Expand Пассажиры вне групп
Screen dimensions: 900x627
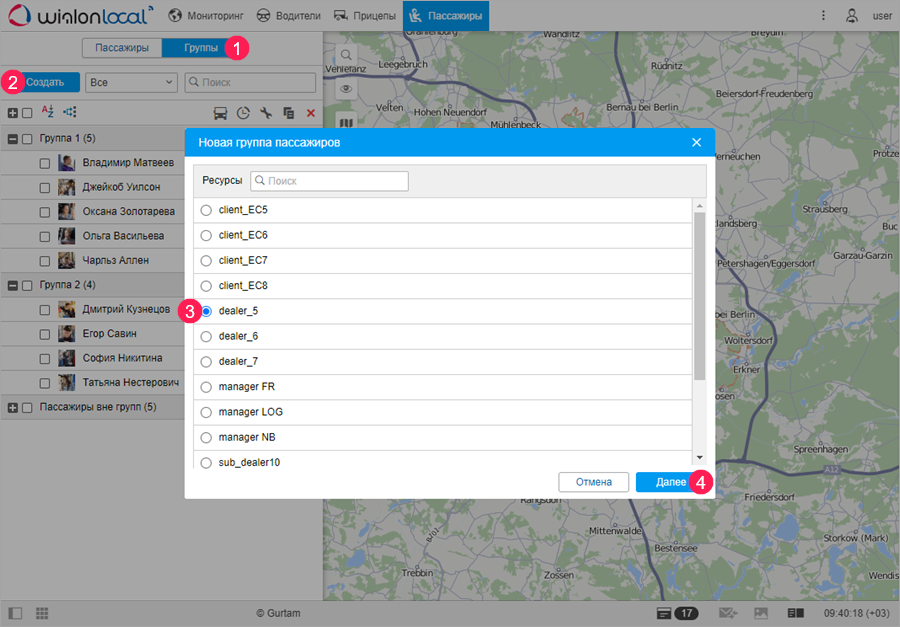pos(13,408)
